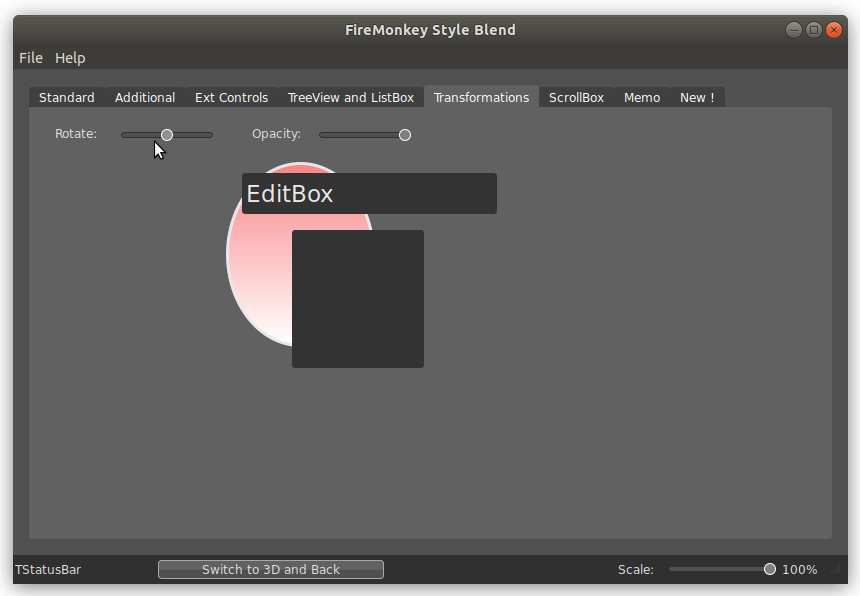The height and width of the screenshot is (596, 860).
Task: Select the TreeView and ListBox tab
Action: click(351, 98)
